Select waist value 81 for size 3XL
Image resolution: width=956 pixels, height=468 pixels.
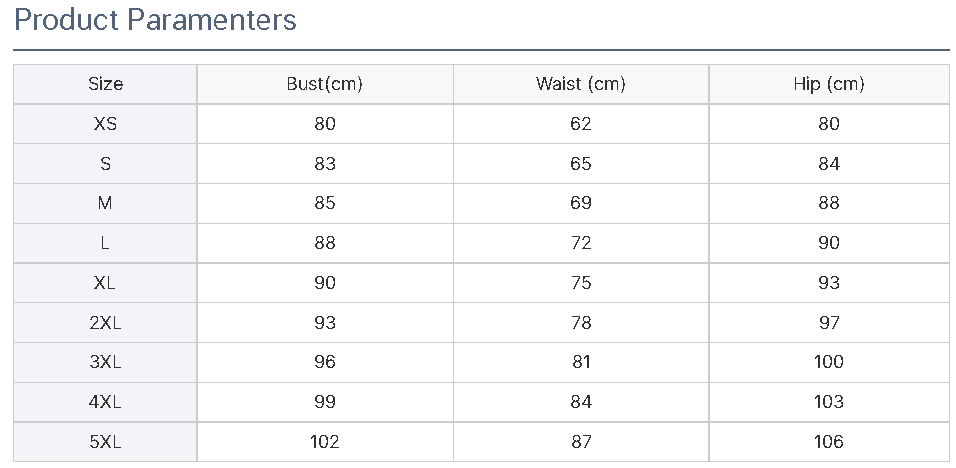[581, 362]
